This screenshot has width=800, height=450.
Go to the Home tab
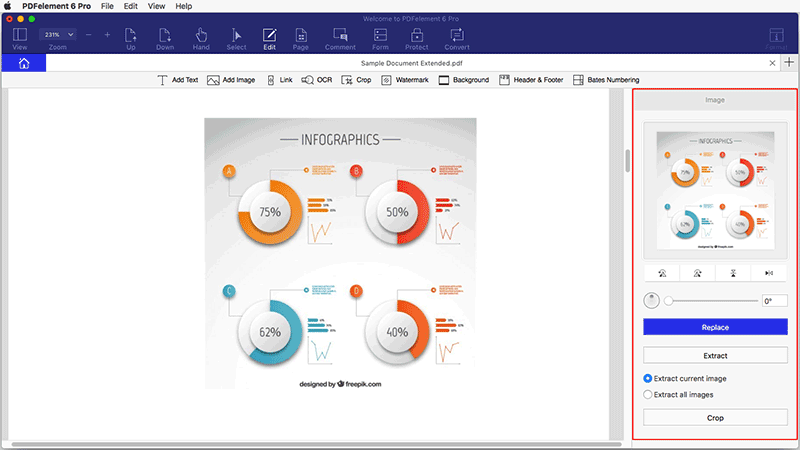(24, 63)
